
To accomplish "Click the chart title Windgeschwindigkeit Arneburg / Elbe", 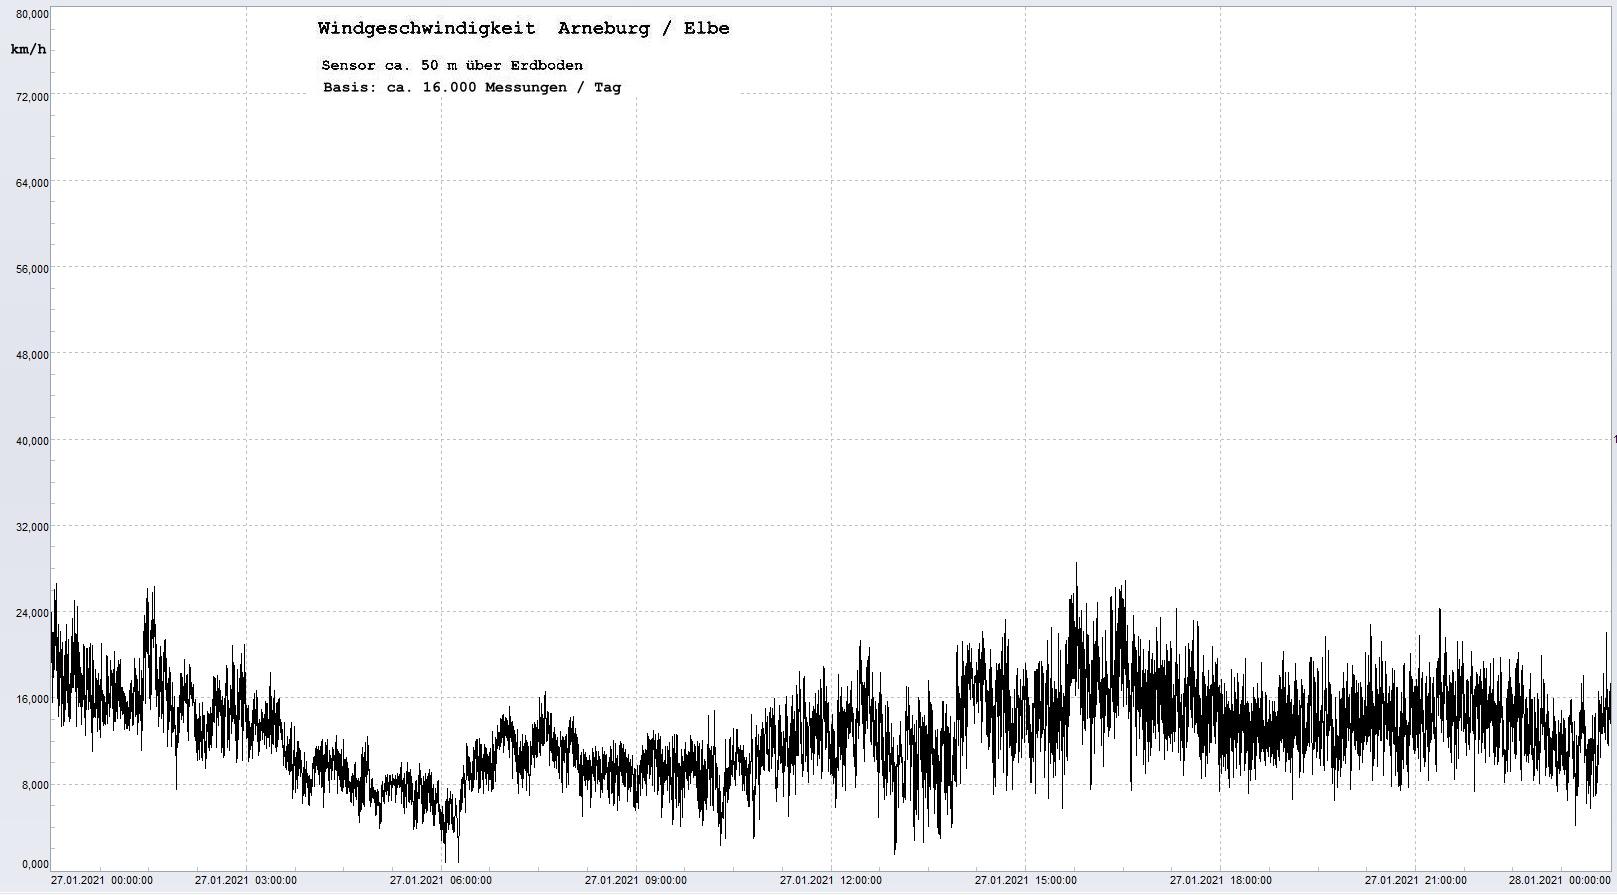I will click(x=523, y=29).
